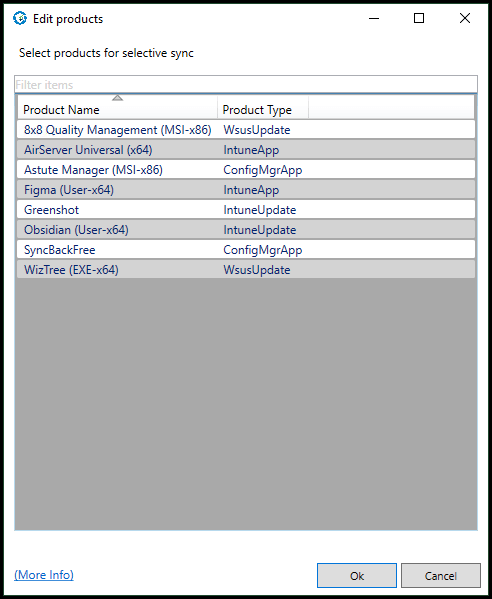The height and width of the screenshot is (599, 492).
Task: Select the Figma (User-x64) row
Action: (246, 190)
